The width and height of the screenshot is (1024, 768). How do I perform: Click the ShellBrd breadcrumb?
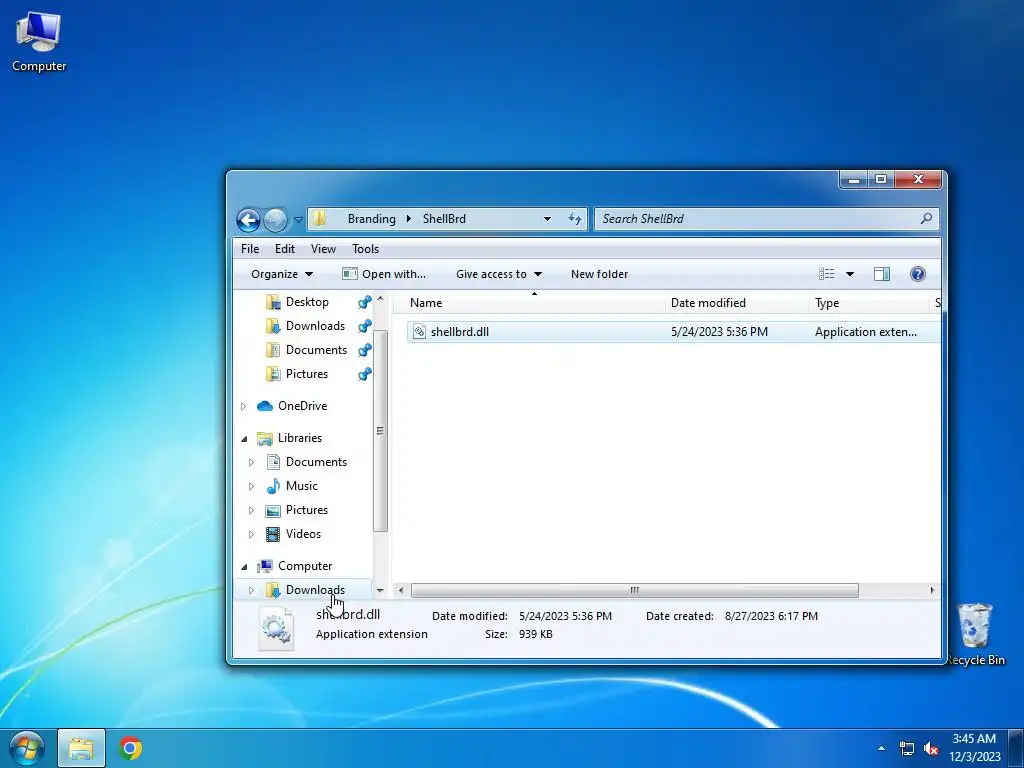(x=444, y=219)
